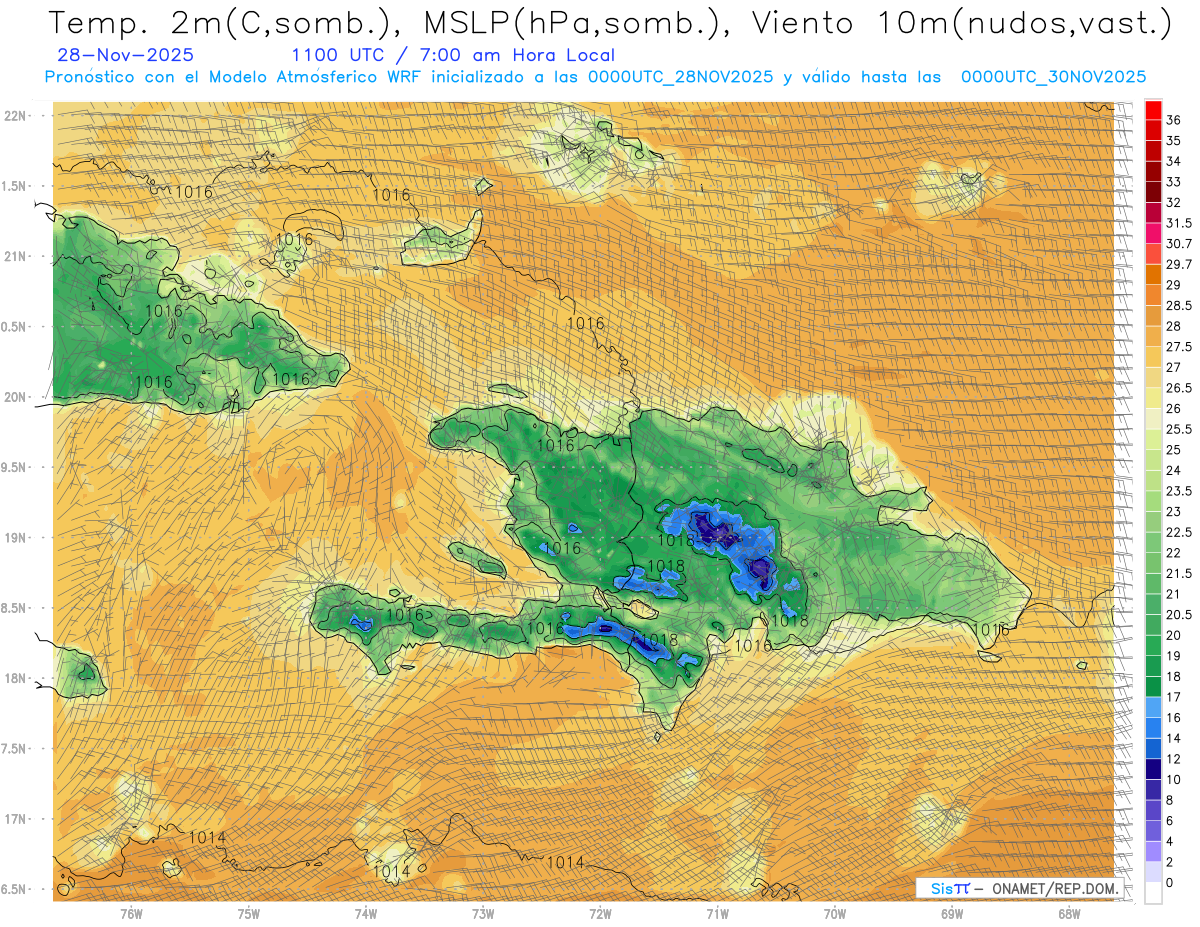Click the '18N' latitude label
This screenshot has width=1200, height=927.
[x=16, y=678]
